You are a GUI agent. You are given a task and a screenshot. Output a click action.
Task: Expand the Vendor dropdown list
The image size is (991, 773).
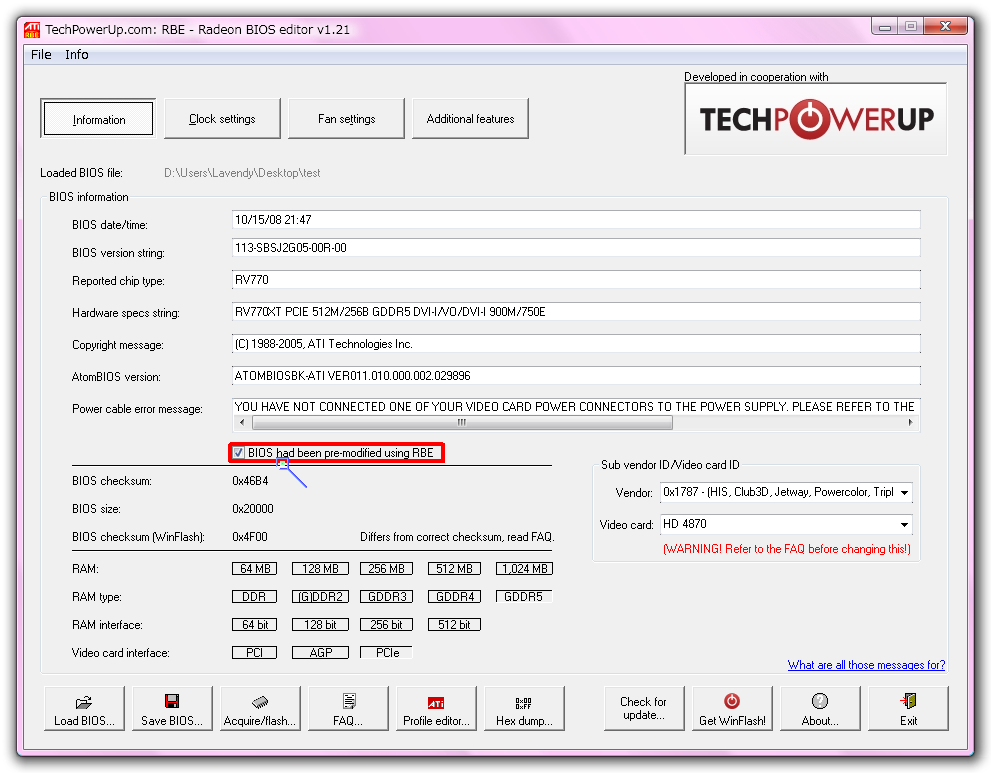(x=904, y=492)
